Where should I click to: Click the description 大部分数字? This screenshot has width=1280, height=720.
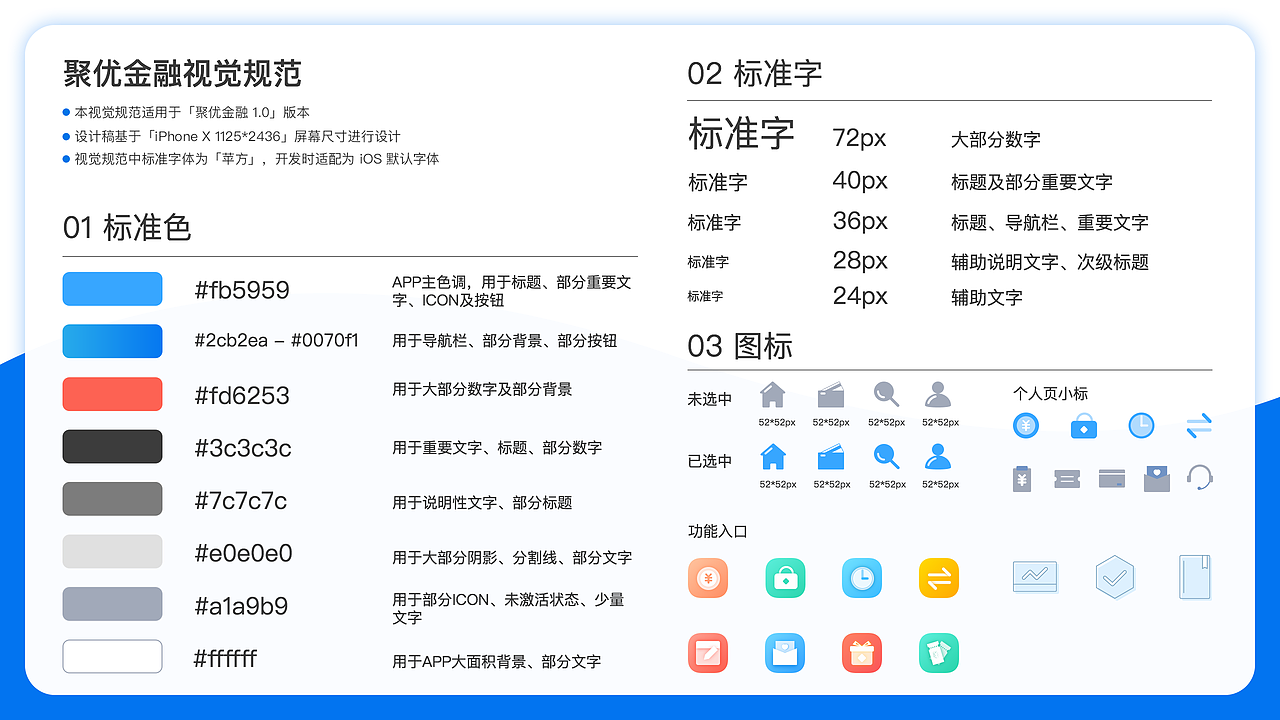(x=996, y=140)
